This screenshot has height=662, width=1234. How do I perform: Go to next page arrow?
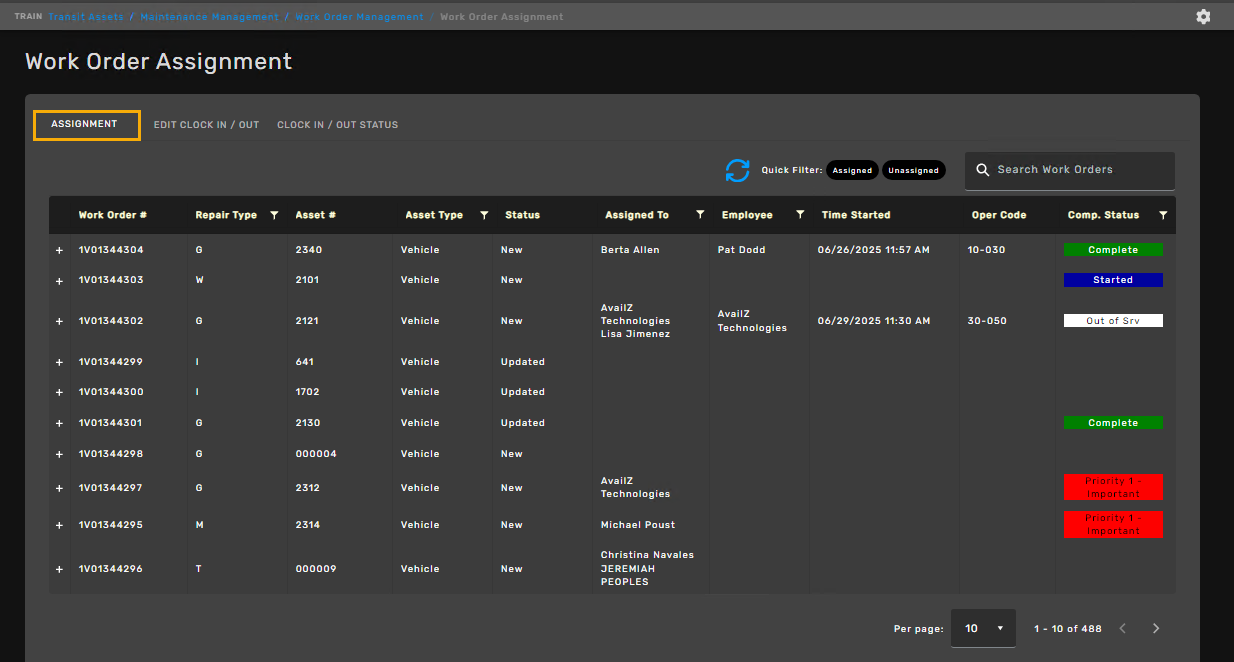[1156, 628]
